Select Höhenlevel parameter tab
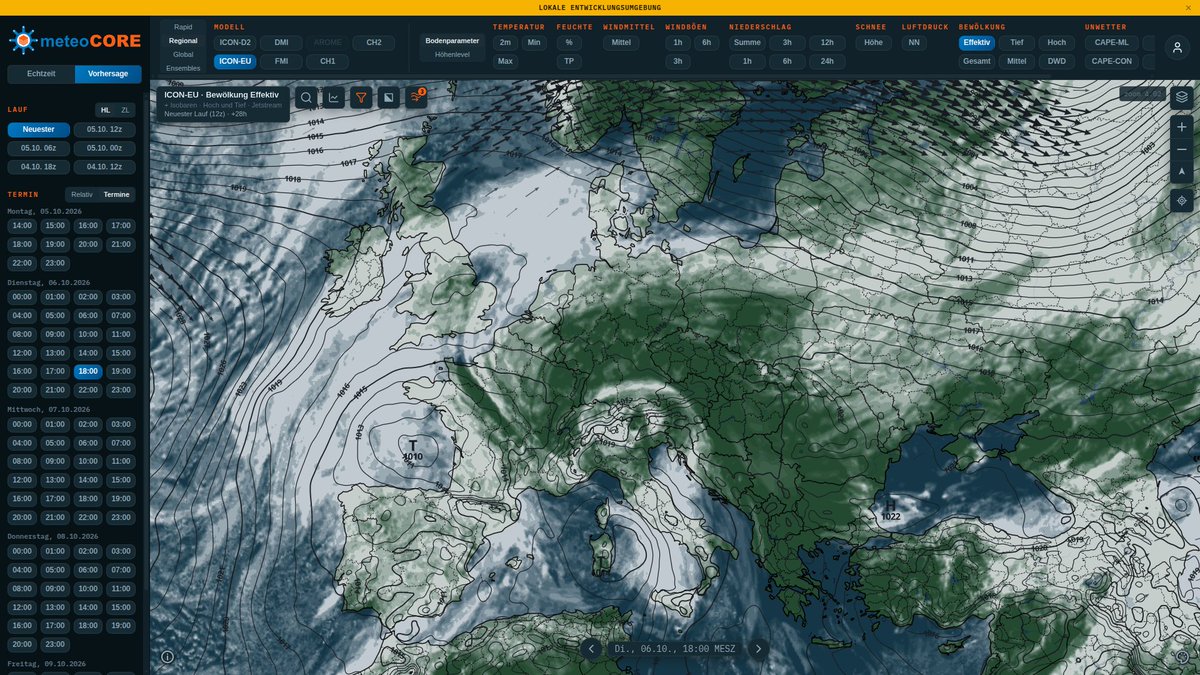Screen dimensions: 1200x675 point(452,54)
